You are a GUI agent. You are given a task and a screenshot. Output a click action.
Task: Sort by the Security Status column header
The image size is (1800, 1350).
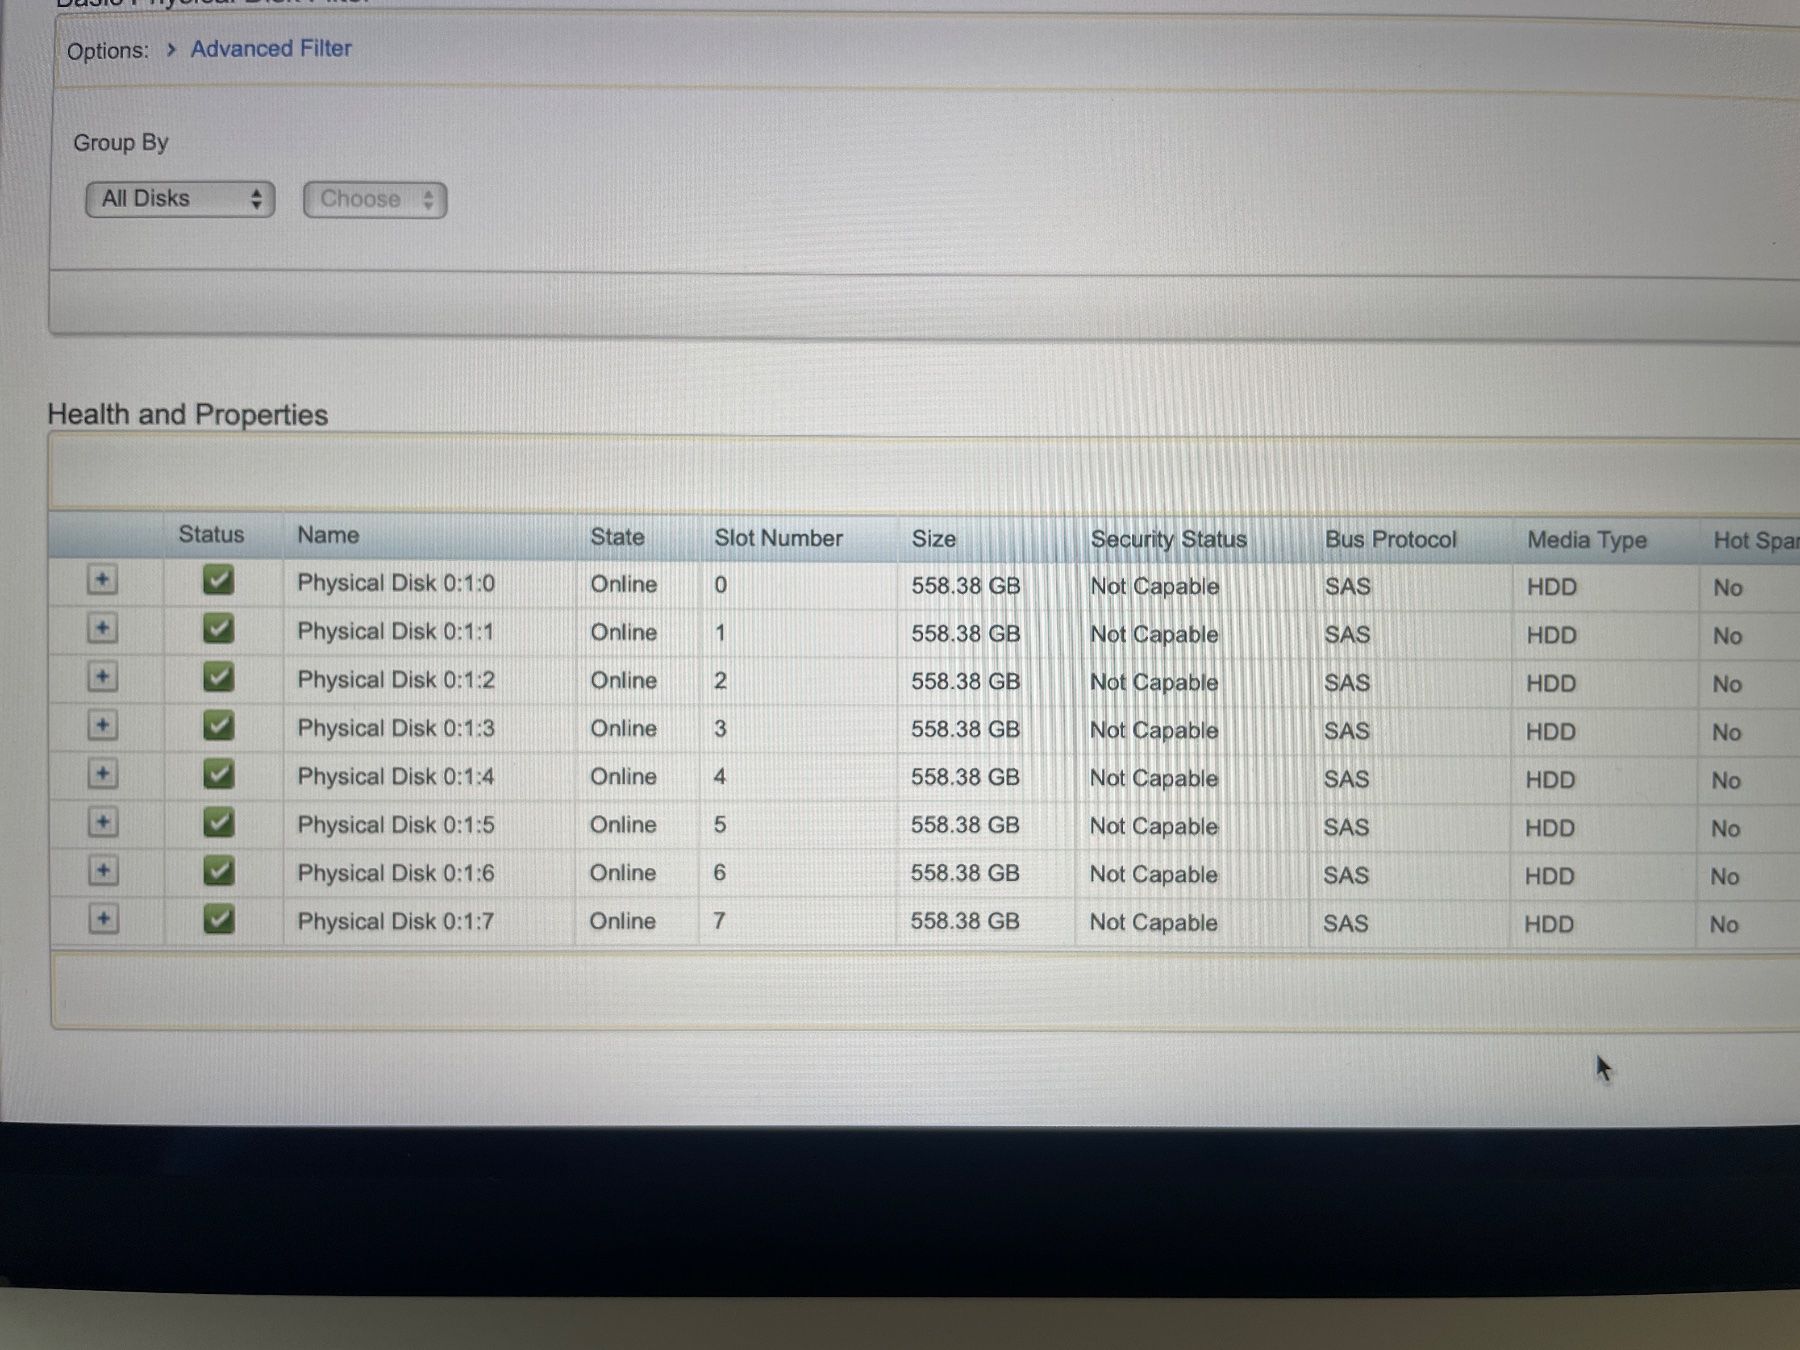1168,539
